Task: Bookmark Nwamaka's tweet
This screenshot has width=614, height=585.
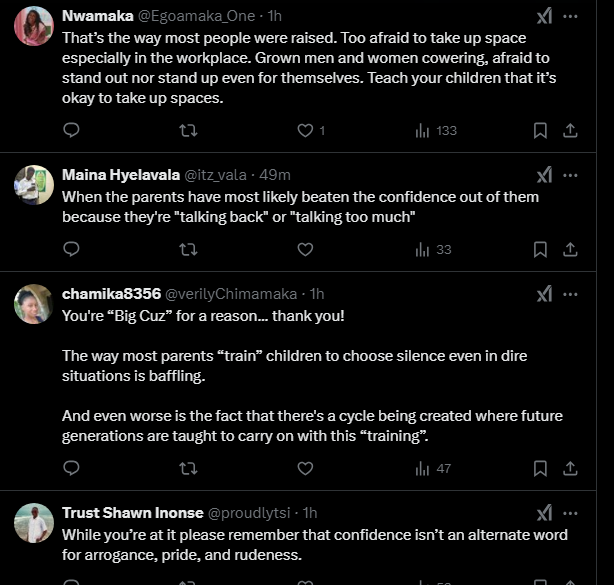Action: pos(540,130)
